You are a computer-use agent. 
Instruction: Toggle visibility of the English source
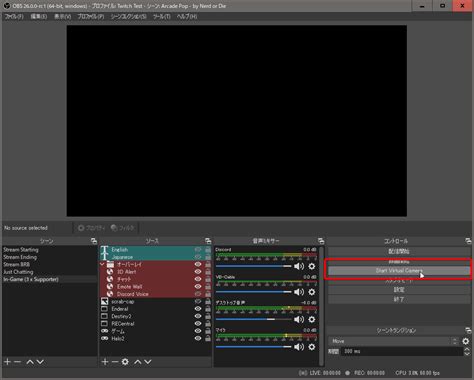coord(198,250)
